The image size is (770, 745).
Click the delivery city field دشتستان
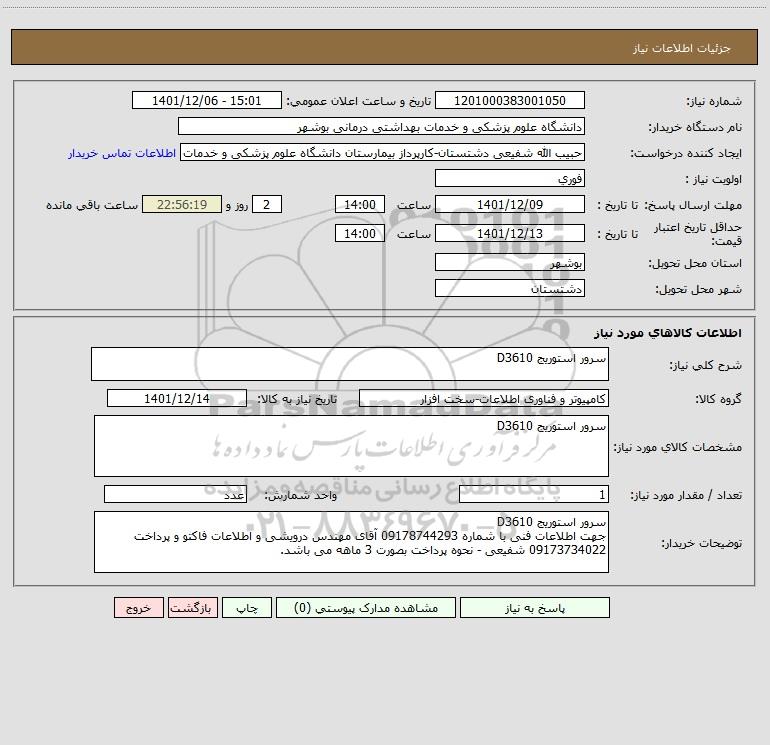coord(510,288)
